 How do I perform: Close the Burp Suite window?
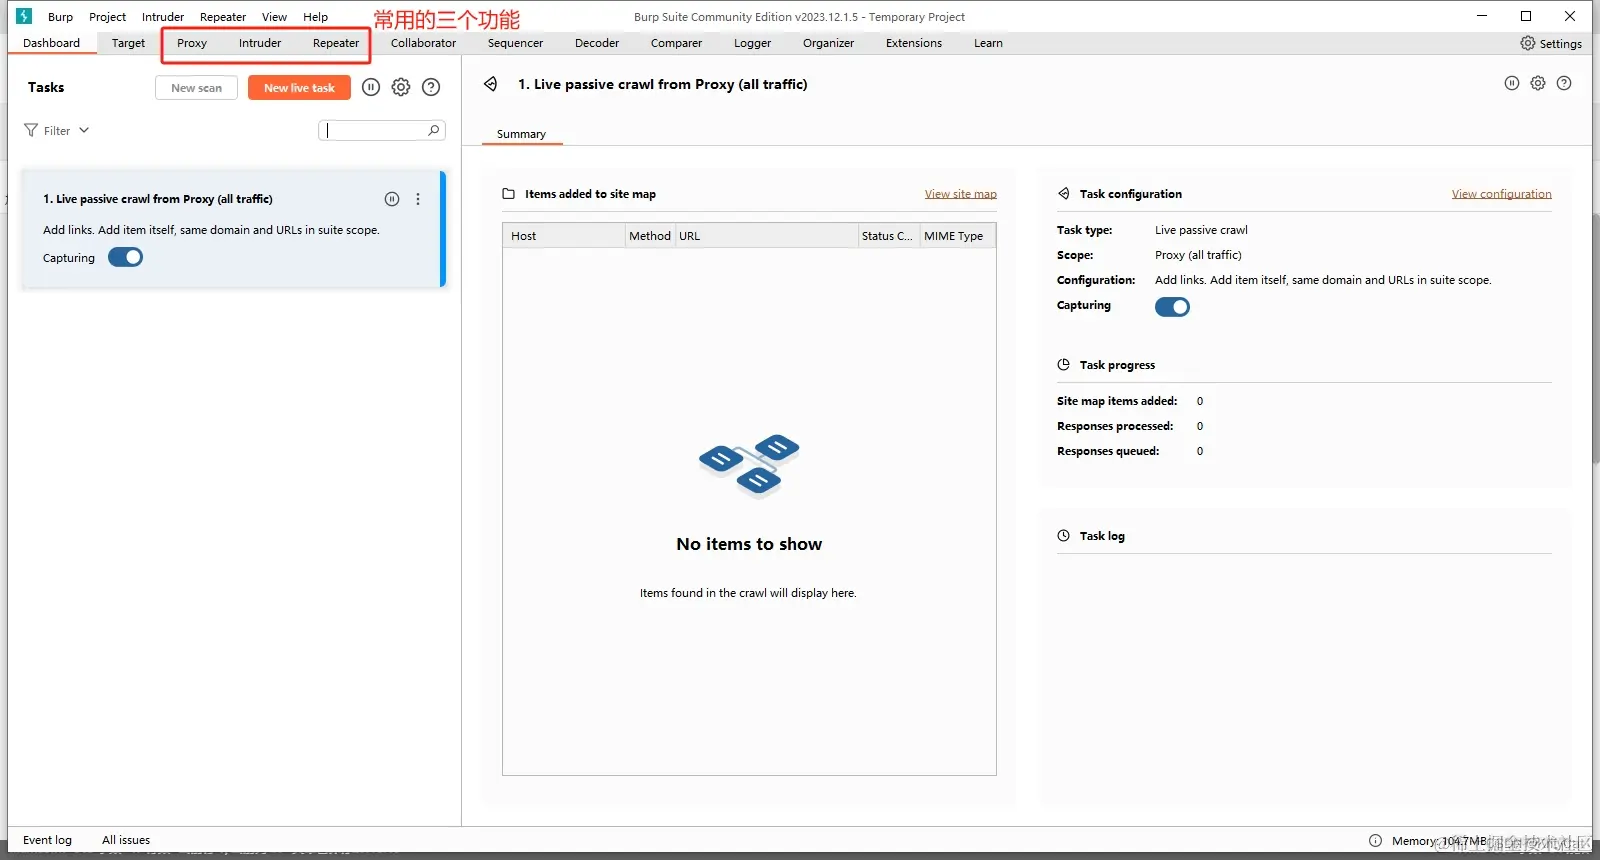[x=1570, y=16]
